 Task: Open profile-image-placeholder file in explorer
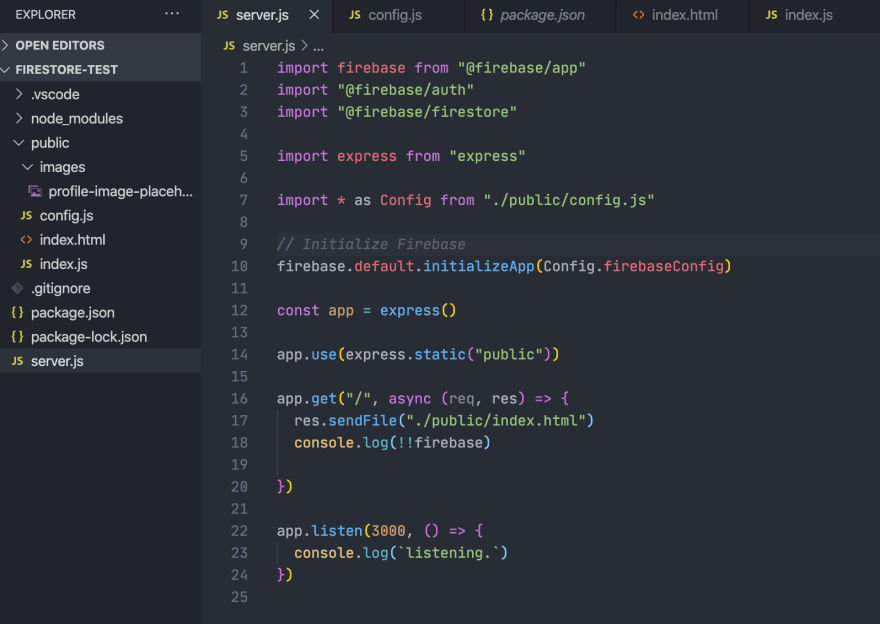tap(100, 191)
